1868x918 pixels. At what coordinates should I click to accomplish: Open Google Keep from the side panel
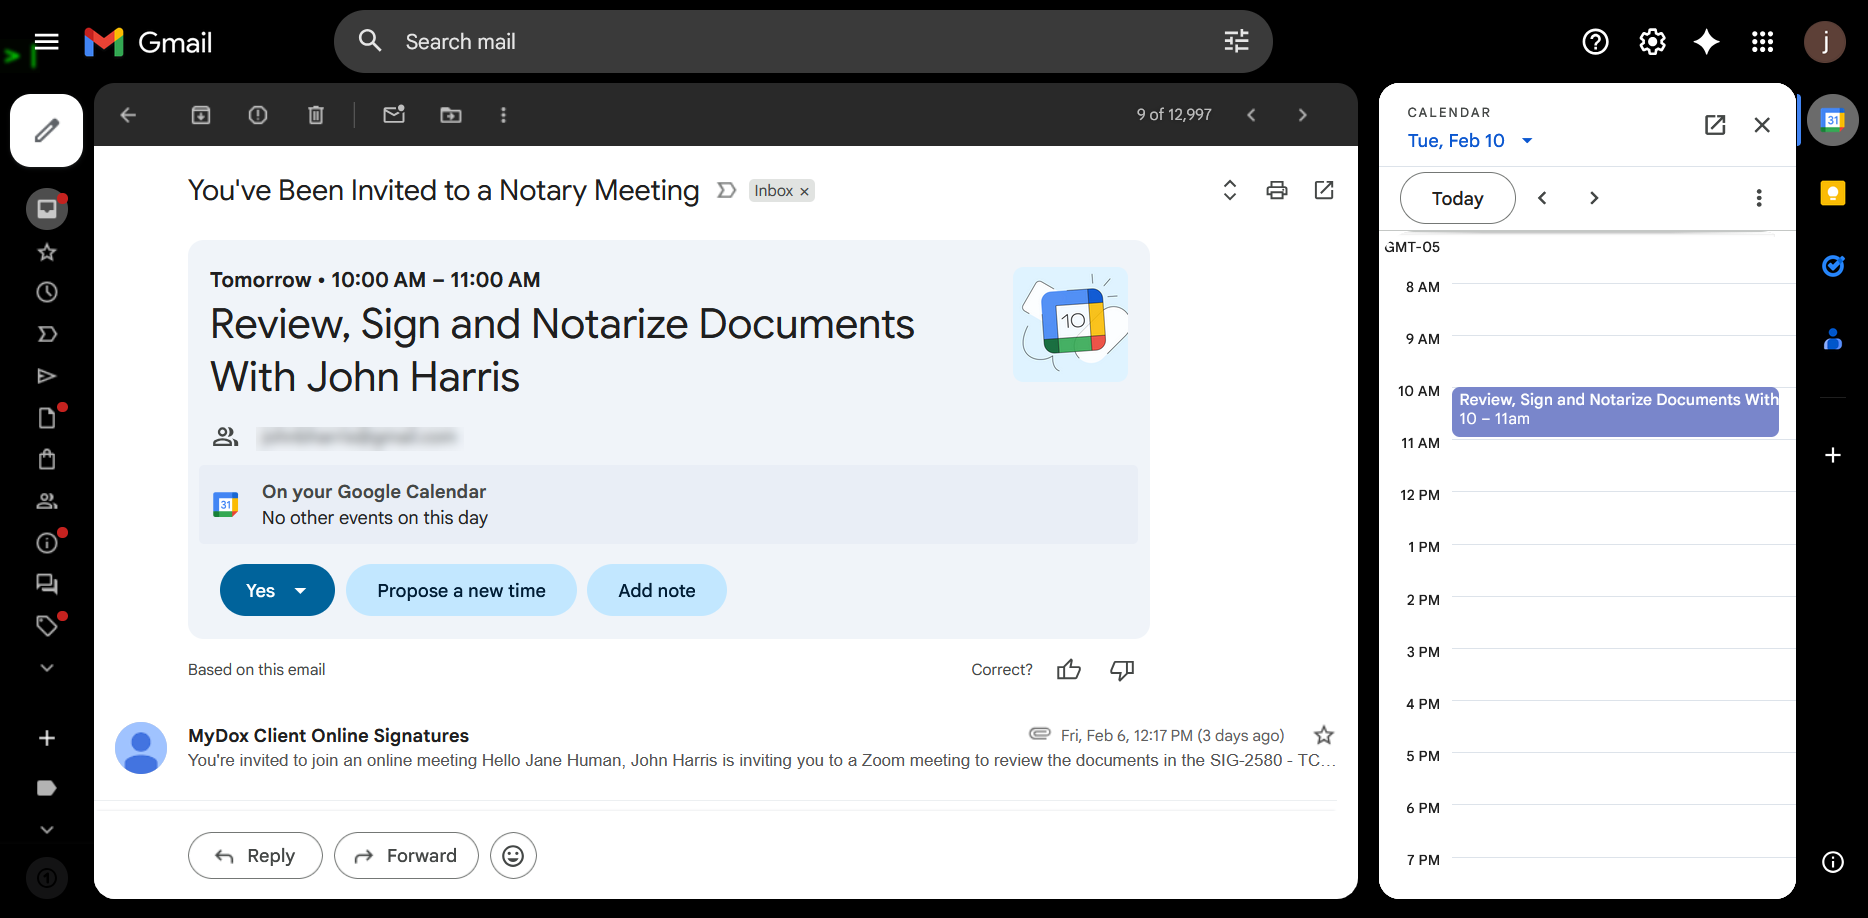tap(1832, 193)
